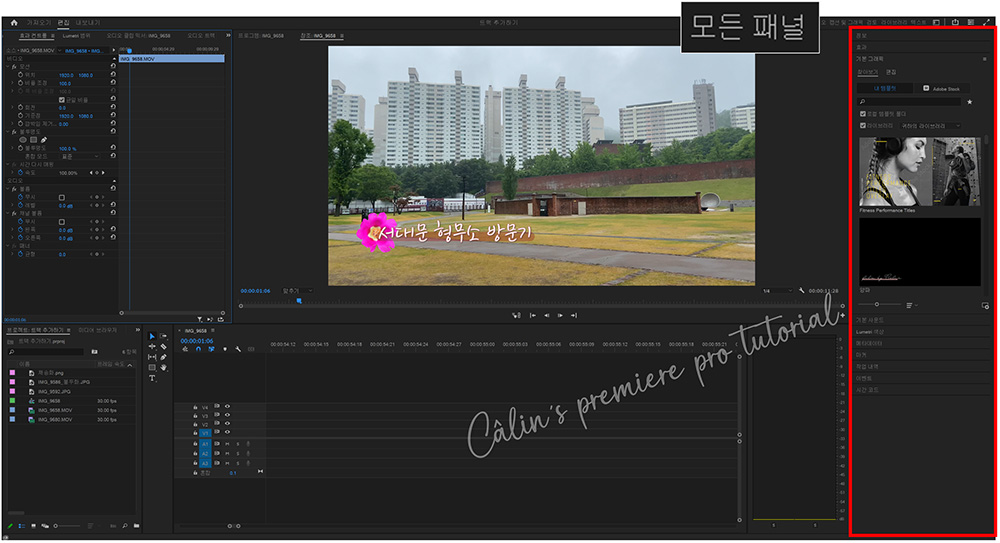Select the My Templates button

885,88
